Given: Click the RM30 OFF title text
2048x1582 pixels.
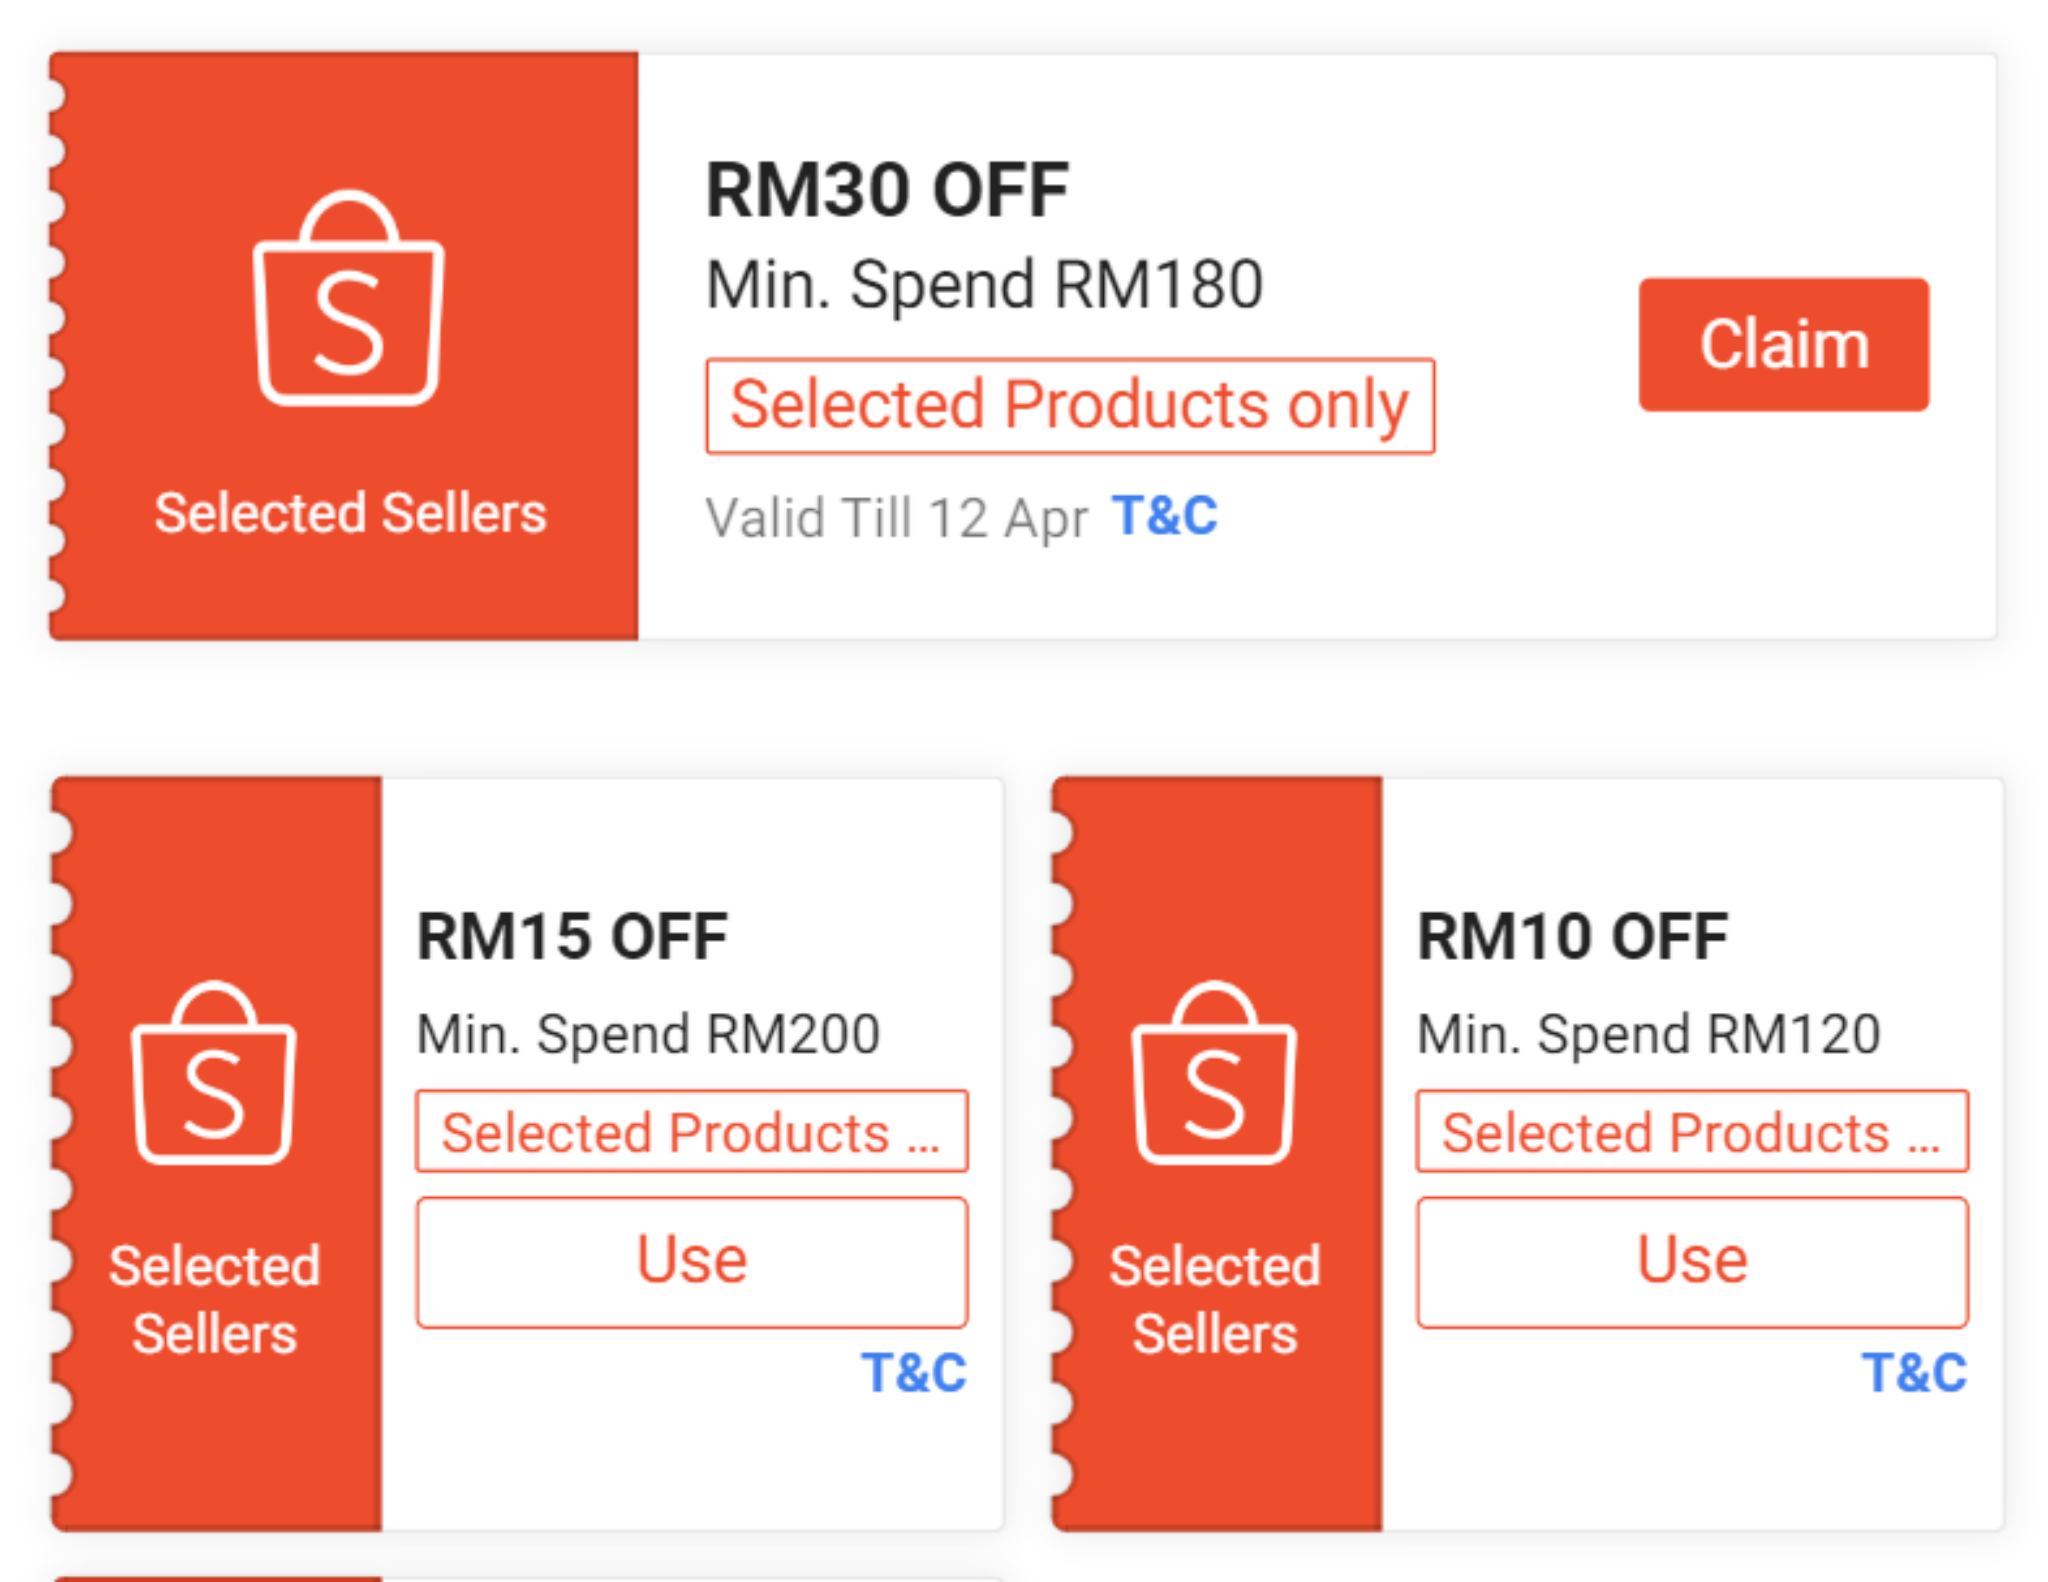Looking at the screenshot, I should pos(886,188).
